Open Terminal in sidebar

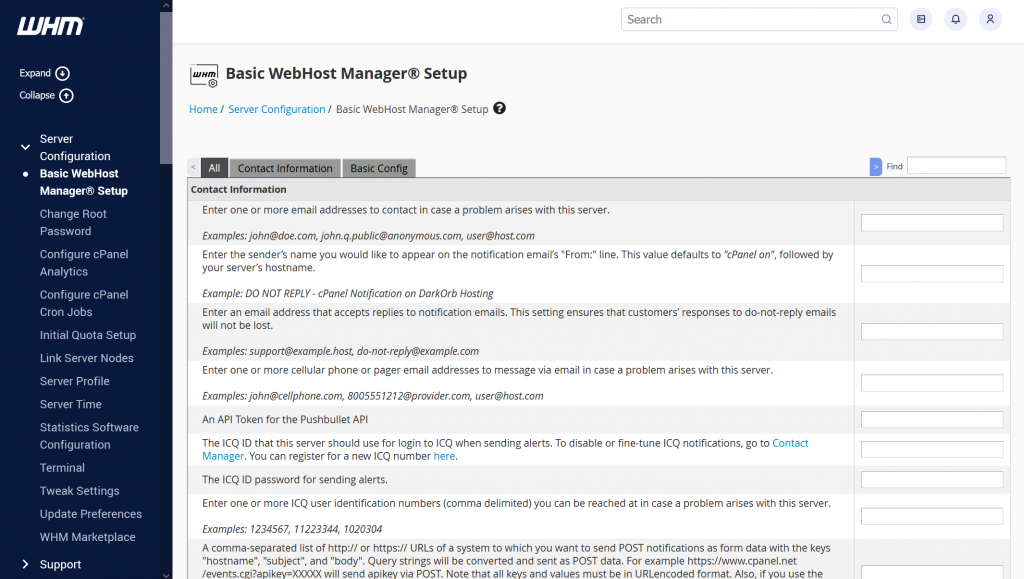pyautogui.click(x=62, y=467)
